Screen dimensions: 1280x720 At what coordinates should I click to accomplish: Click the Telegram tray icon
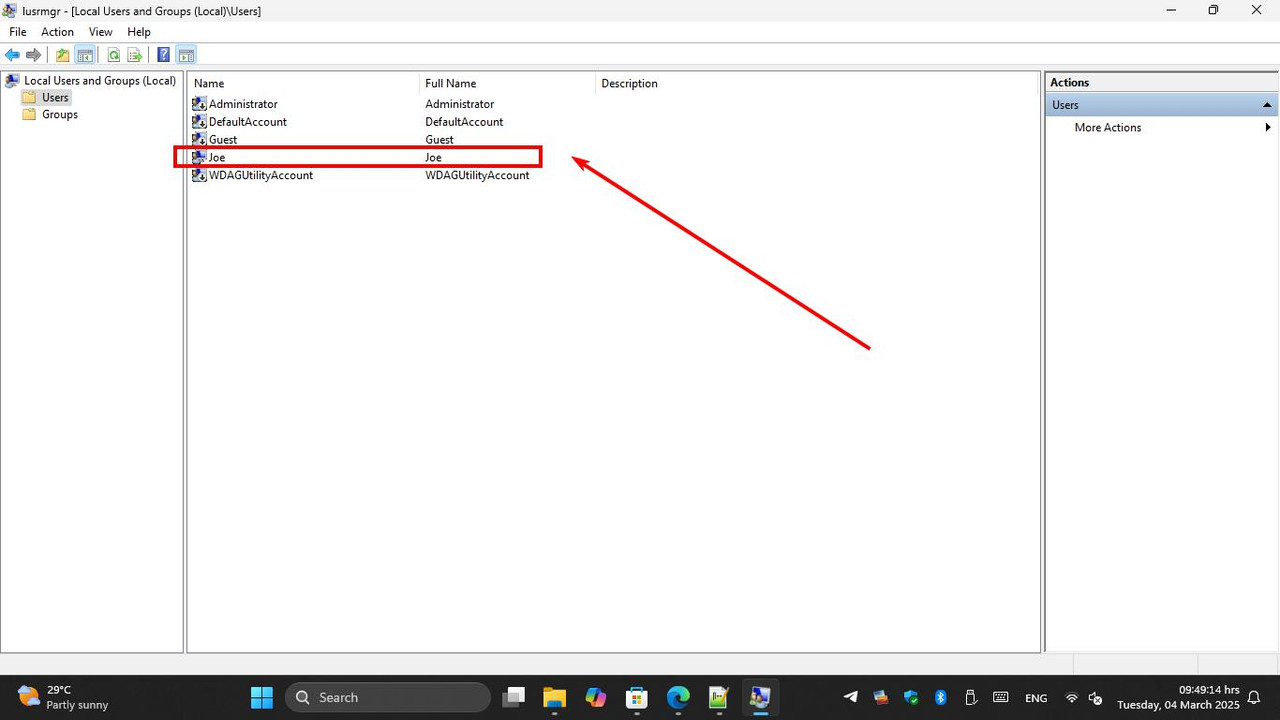click(851, 697)
